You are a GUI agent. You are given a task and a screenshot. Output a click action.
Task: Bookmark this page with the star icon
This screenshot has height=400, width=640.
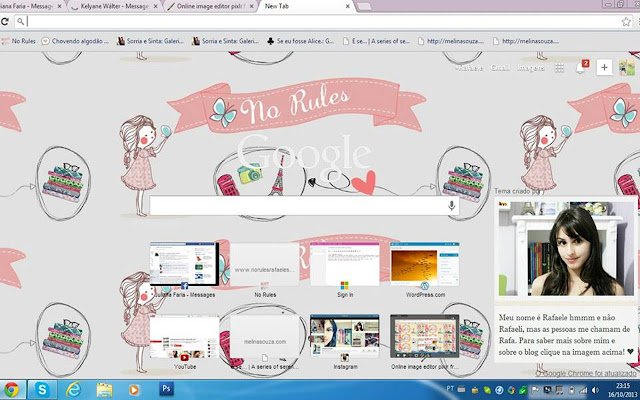[x=626, y=22]
